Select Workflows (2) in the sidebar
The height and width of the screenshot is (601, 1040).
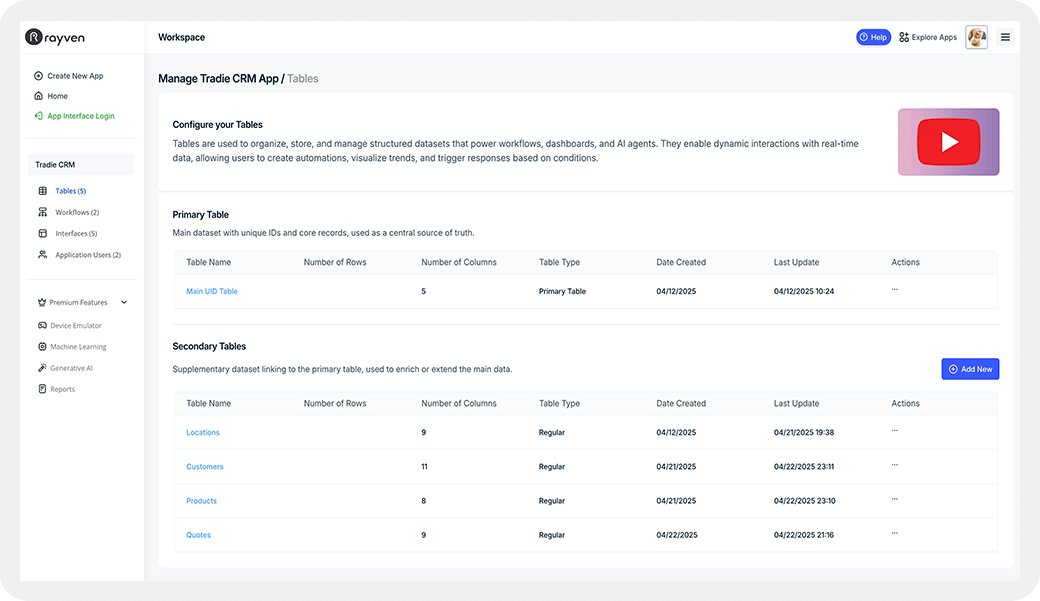coord(76,212)
